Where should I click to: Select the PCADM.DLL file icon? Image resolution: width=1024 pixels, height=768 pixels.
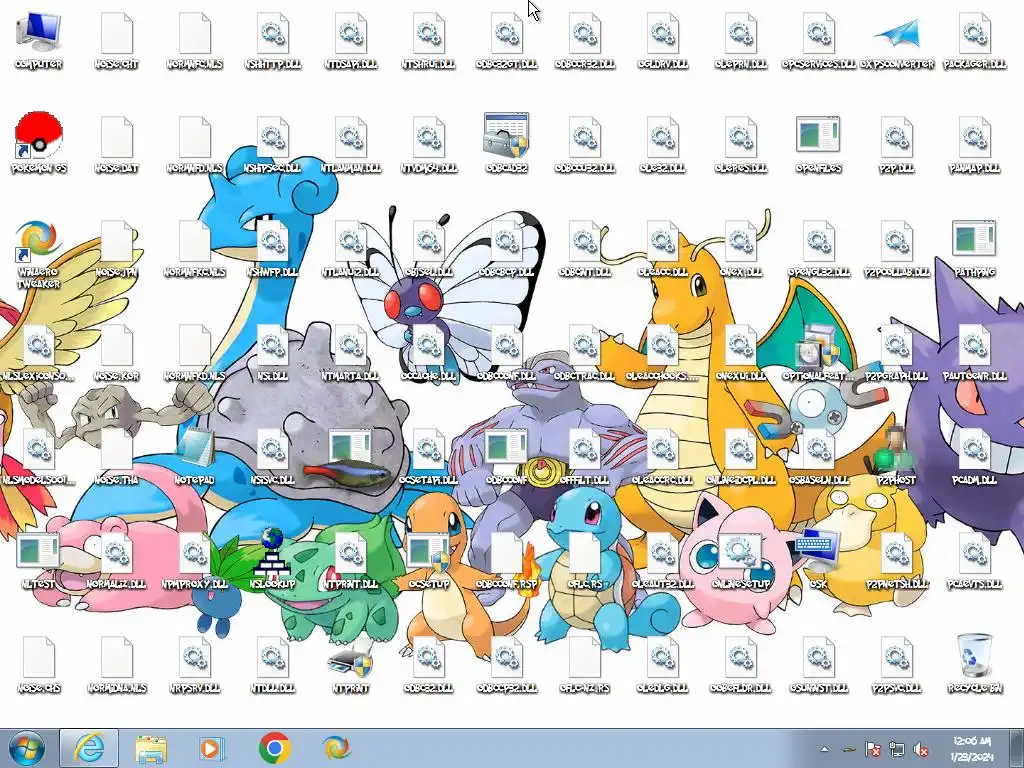974,449
